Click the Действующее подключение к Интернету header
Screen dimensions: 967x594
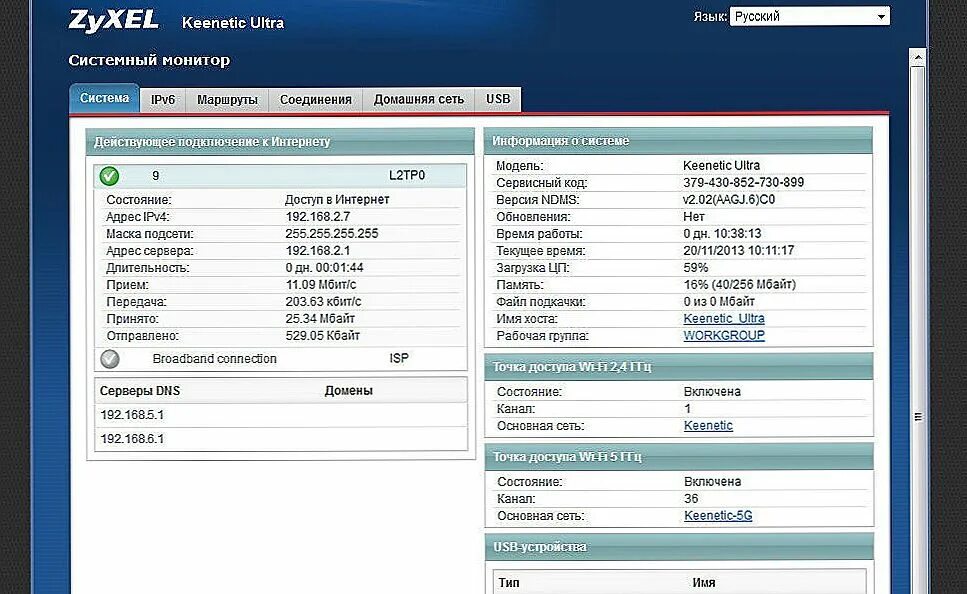280,141
